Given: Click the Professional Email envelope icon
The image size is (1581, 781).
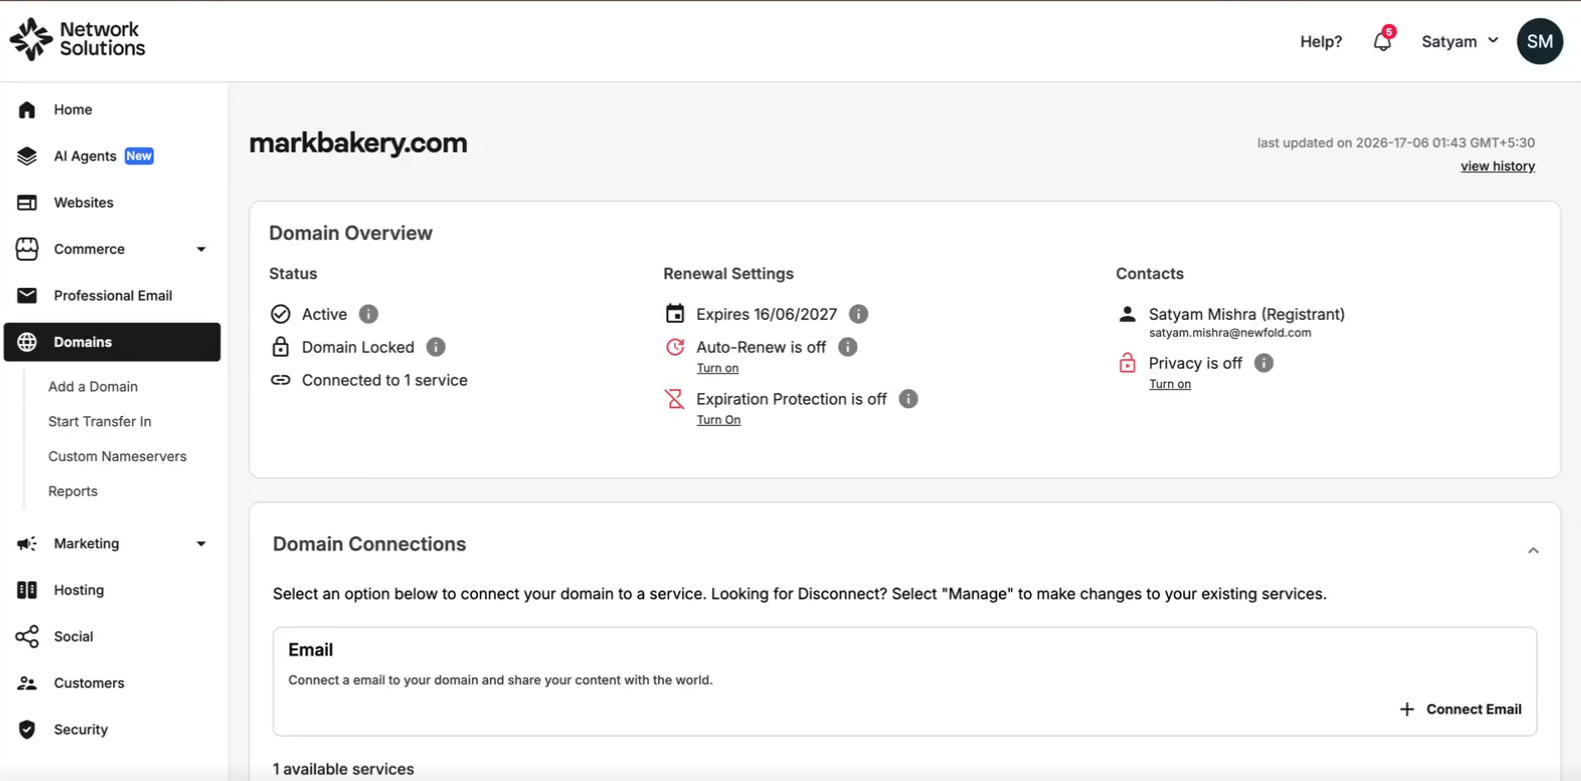Looking at the screenshot, I should point(27,295).
